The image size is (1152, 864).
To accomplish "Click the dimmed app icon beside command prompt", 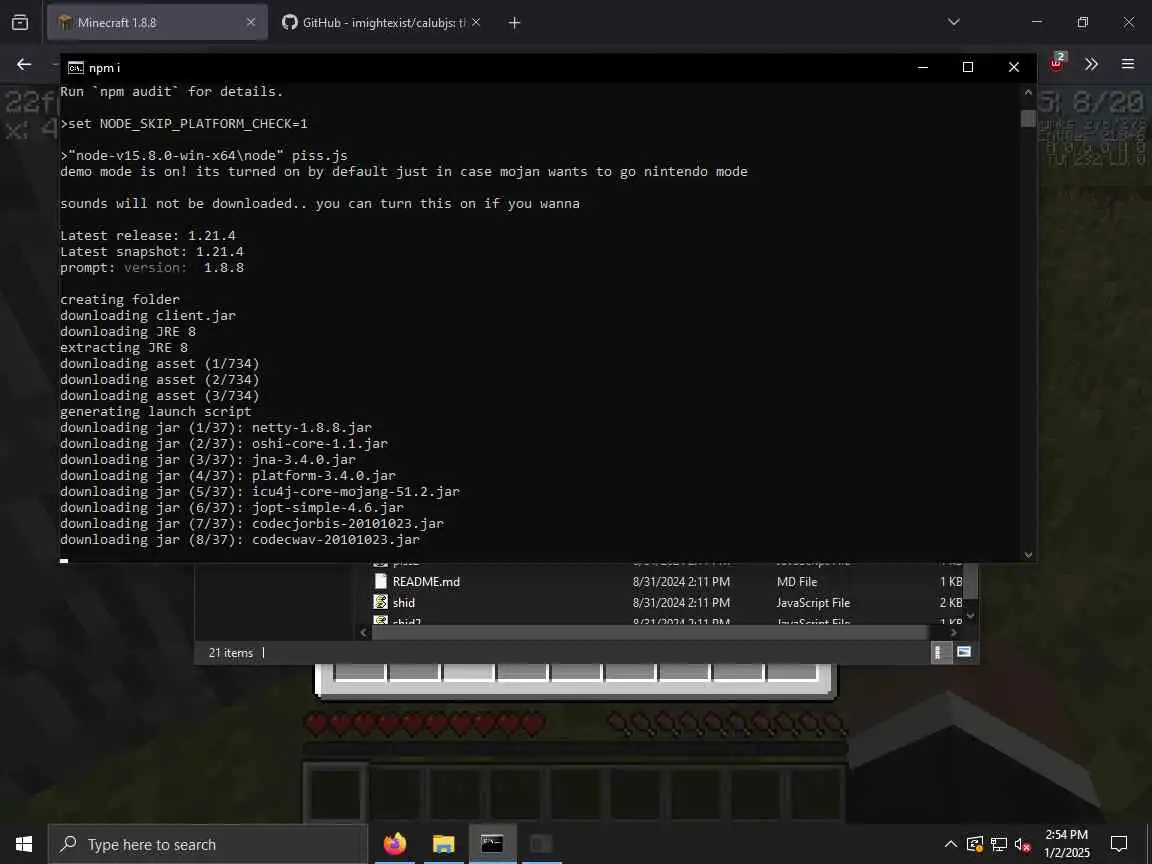I will 541,844.
